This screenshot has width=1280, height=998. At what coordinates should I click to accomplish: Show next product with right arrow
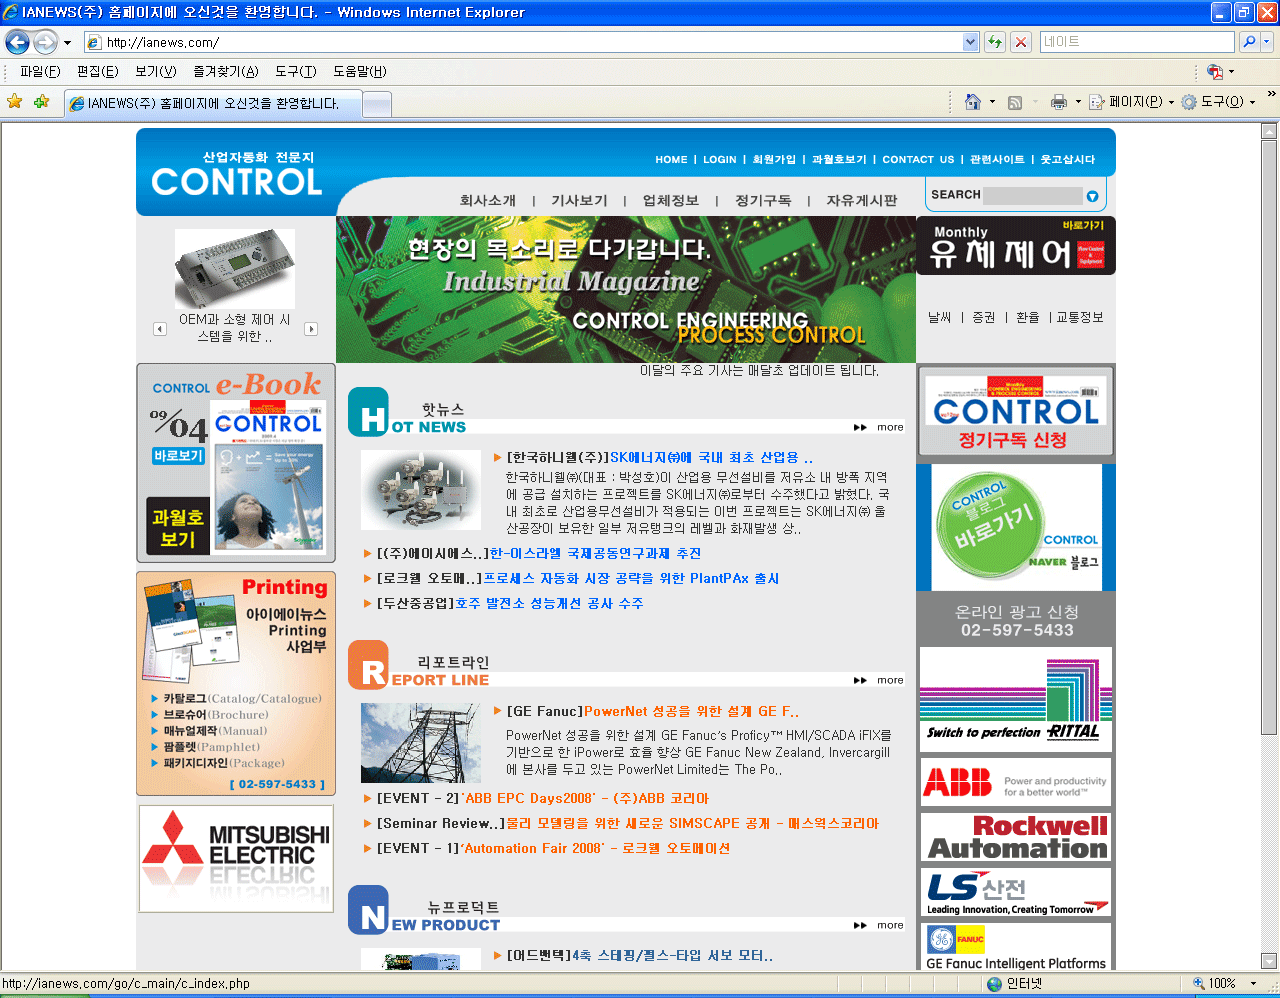[x=311, y=328]
